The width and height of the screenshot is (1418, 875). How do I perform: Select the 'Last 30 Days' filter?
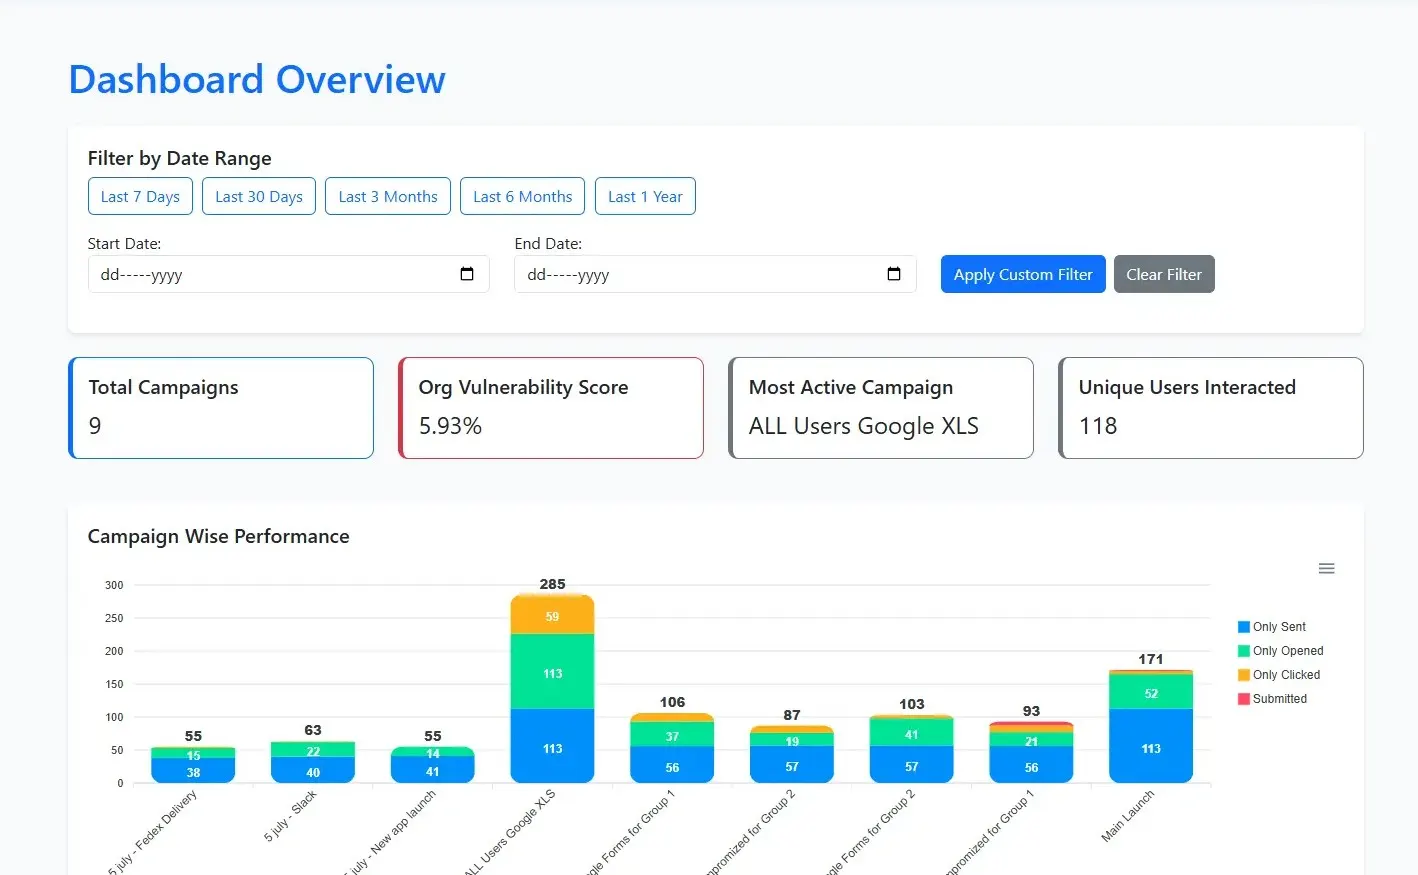pos(258,196)
